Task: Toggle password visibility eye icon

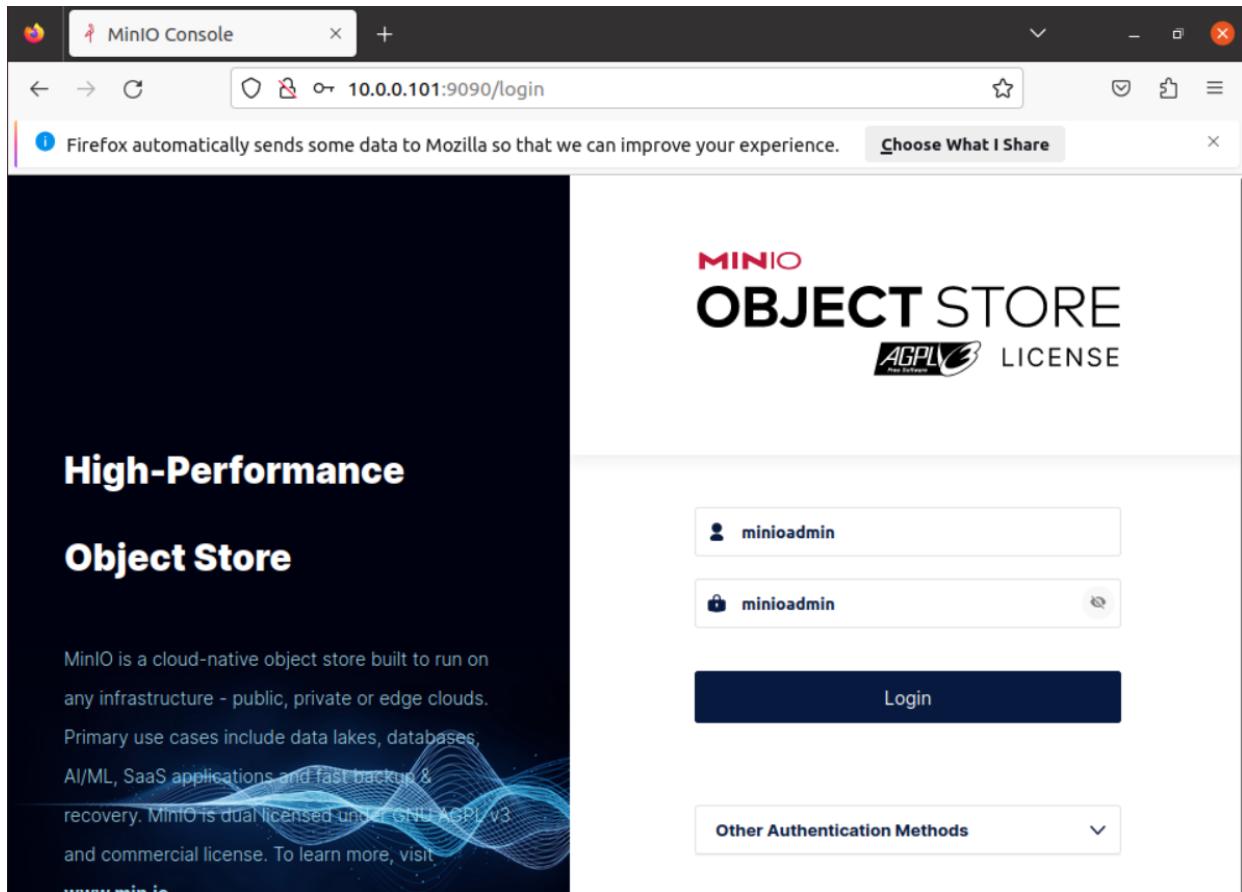Action: tap(1098, 603)
